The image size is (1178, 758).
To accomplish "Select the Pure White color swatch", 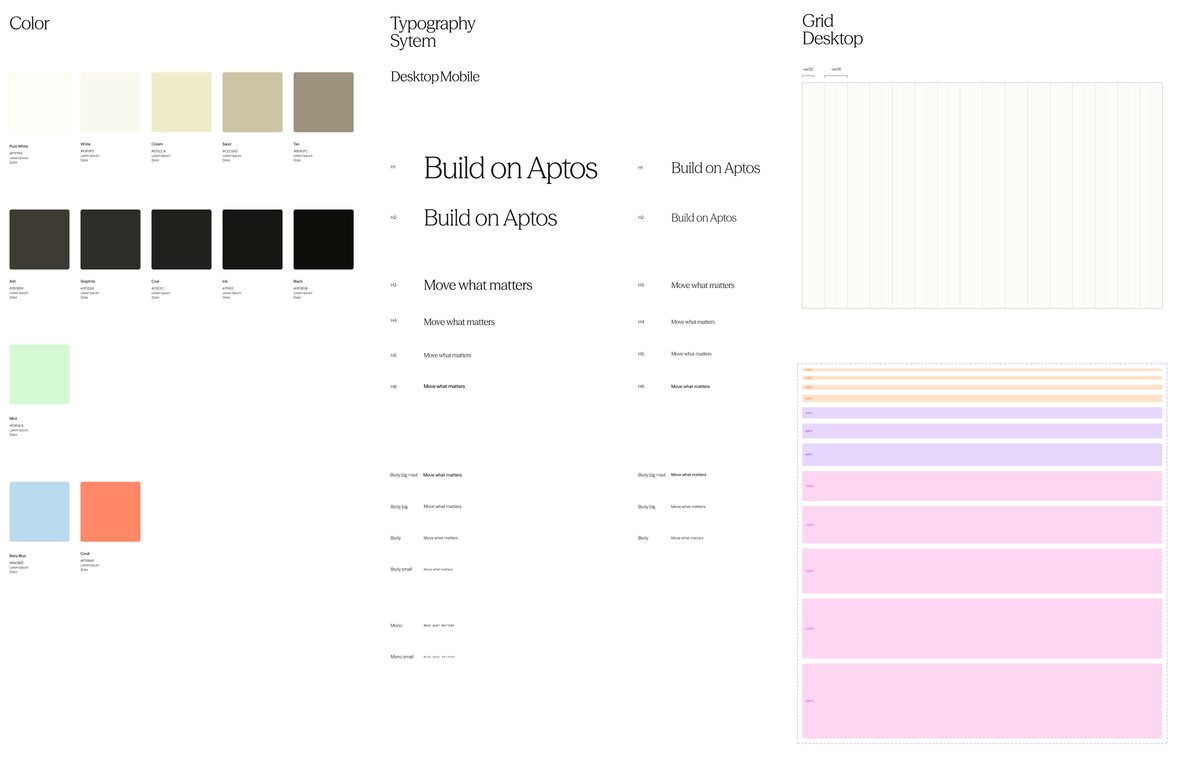I will pos(39,101).
